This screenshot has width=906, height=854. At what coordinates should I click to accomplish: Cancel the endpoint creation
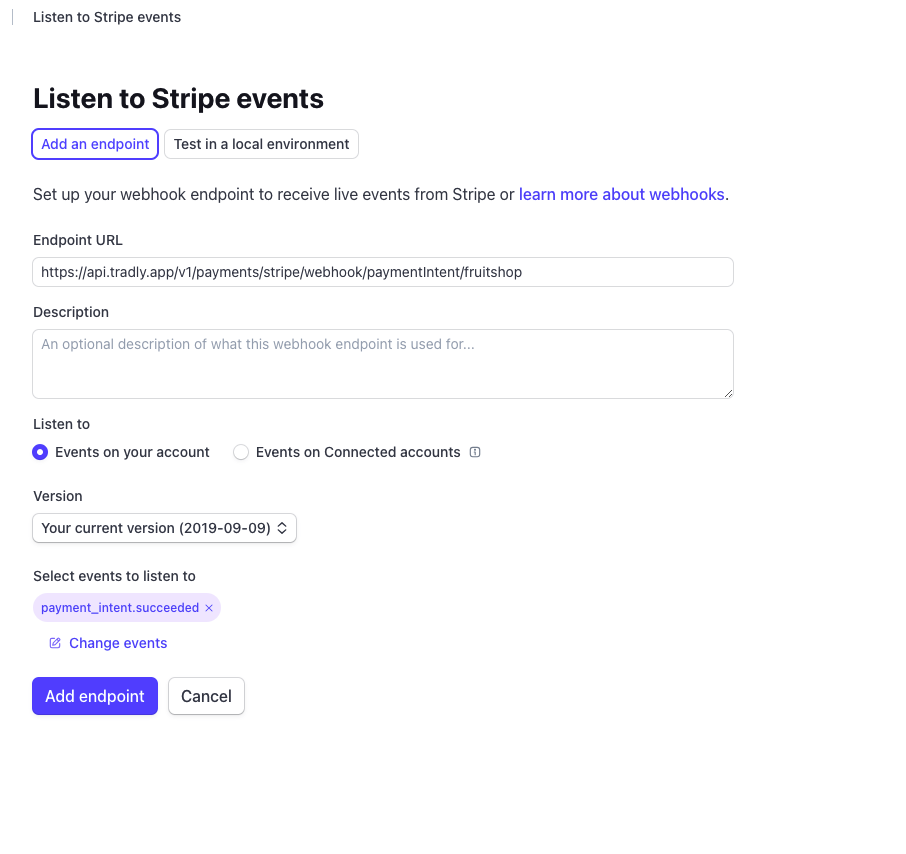206,696
